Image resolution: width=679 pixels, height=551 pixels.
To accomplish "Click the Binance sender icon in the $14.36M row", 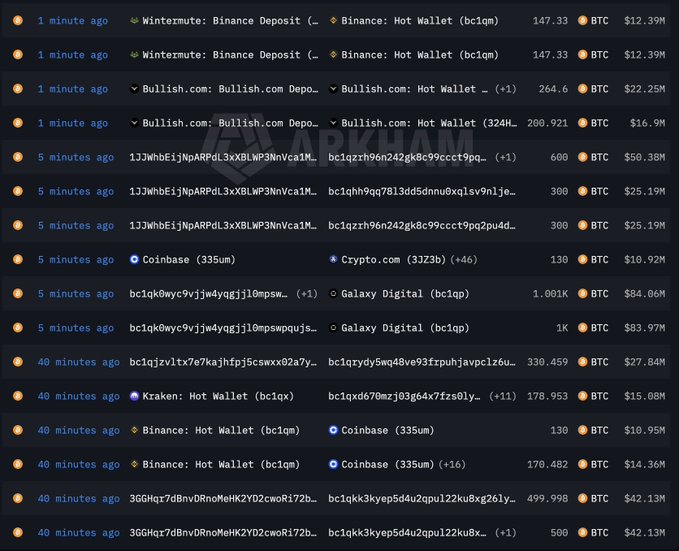I will pos(134,464).
